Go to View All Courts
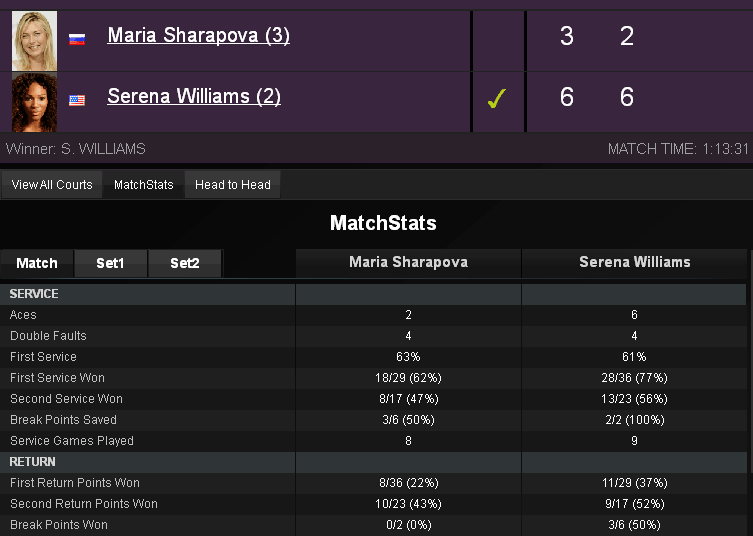The height and width of the screenshot is (536, 753). pos(52,185)
